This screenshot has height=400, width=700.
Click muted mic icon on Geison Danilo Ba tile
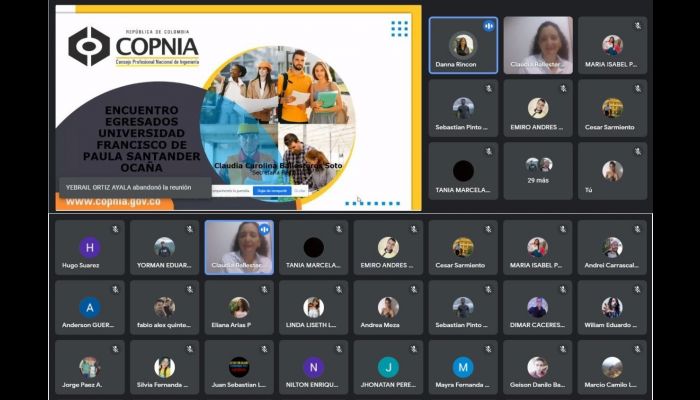tap(563, 349)
